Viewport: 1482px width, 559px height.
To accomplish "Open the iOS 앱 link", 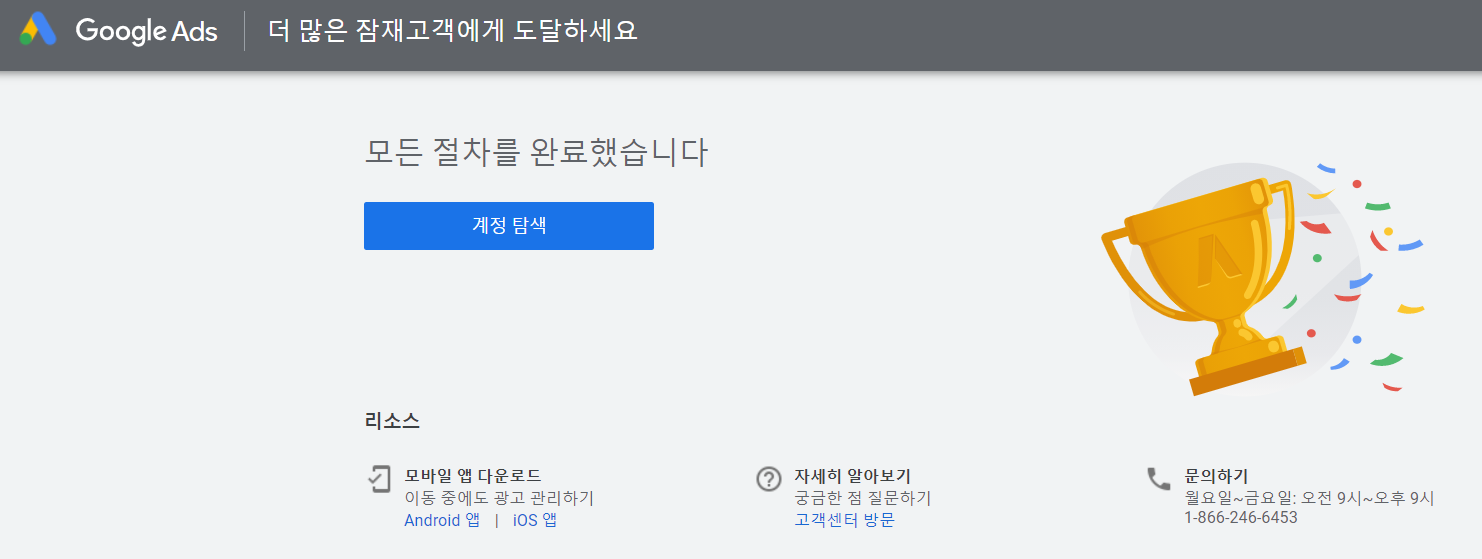I will click(534, 520).
